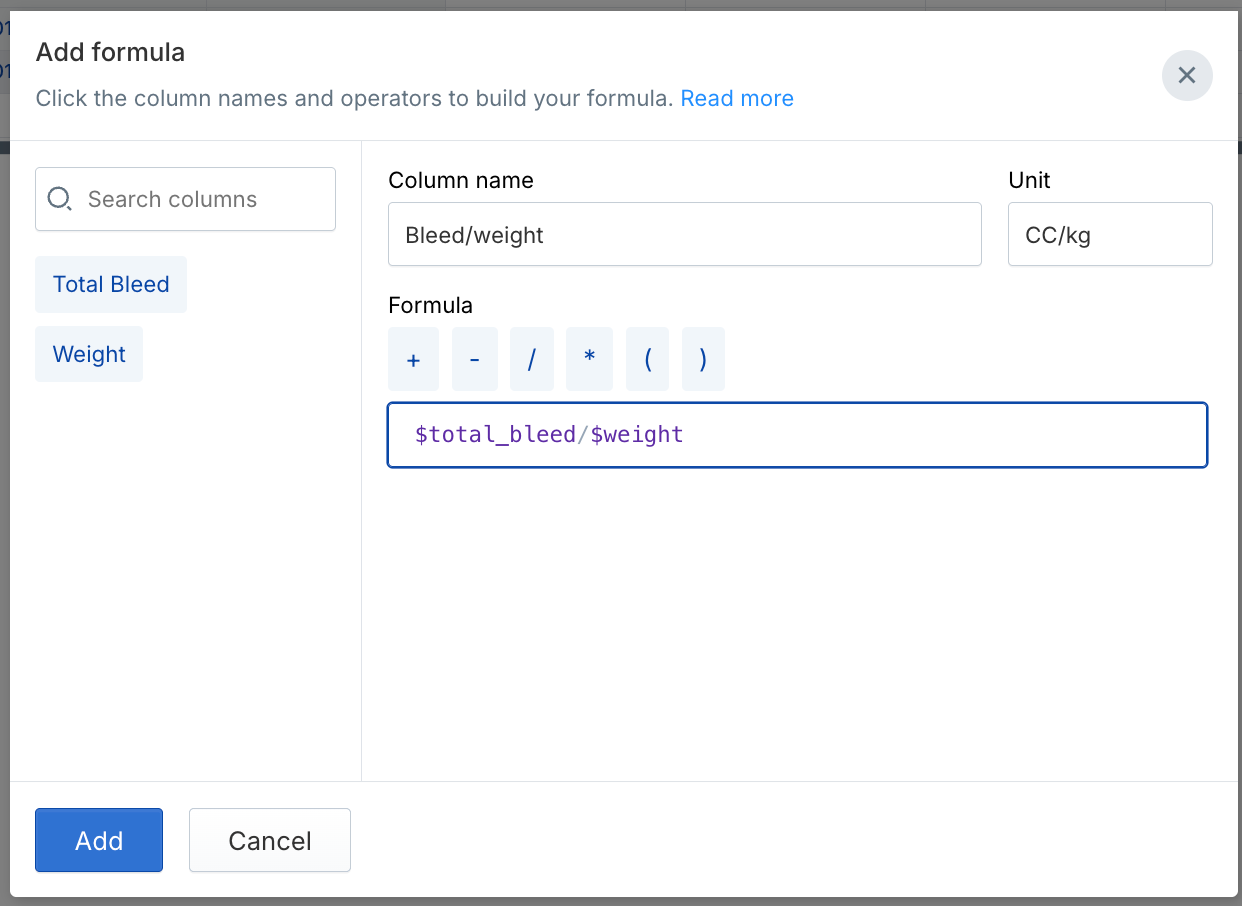Insert a closing parenthesis

[x=703, y=360]
